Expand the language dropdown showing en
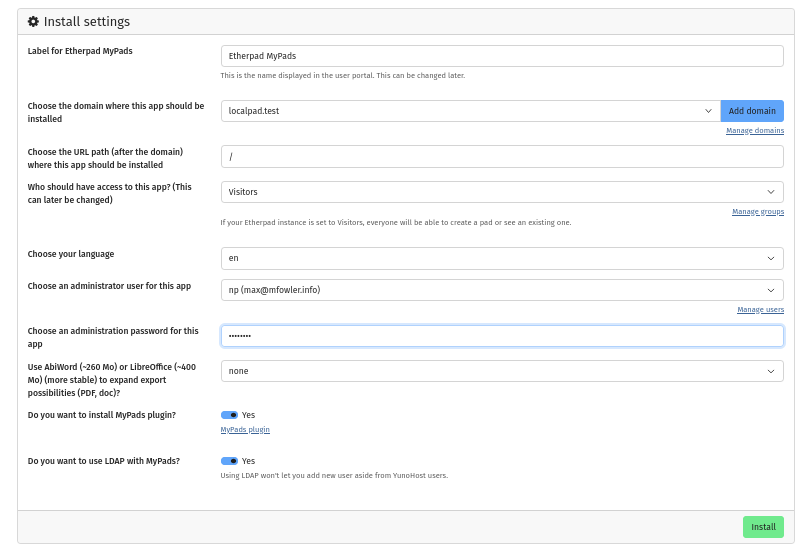This screenshot has height=553, width=806. pyautogui.click(x=502, y=258)
